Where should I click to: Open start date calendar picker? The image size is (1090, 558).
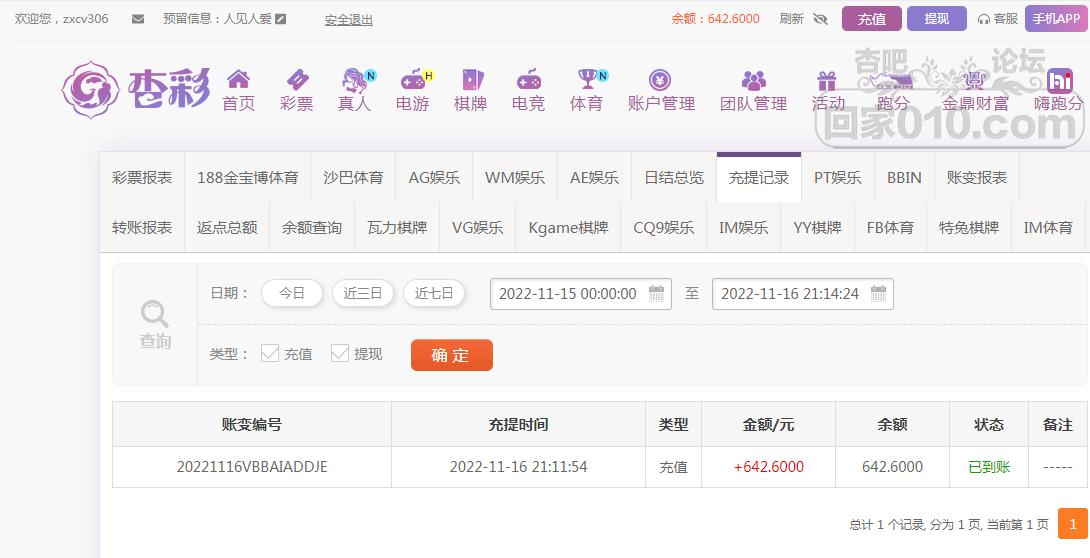(x=656, y=294)
